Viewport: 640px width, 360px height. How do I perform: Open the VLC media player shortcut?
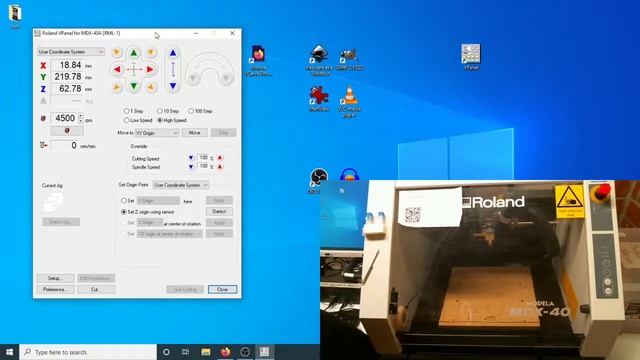(x=349, y=102)
